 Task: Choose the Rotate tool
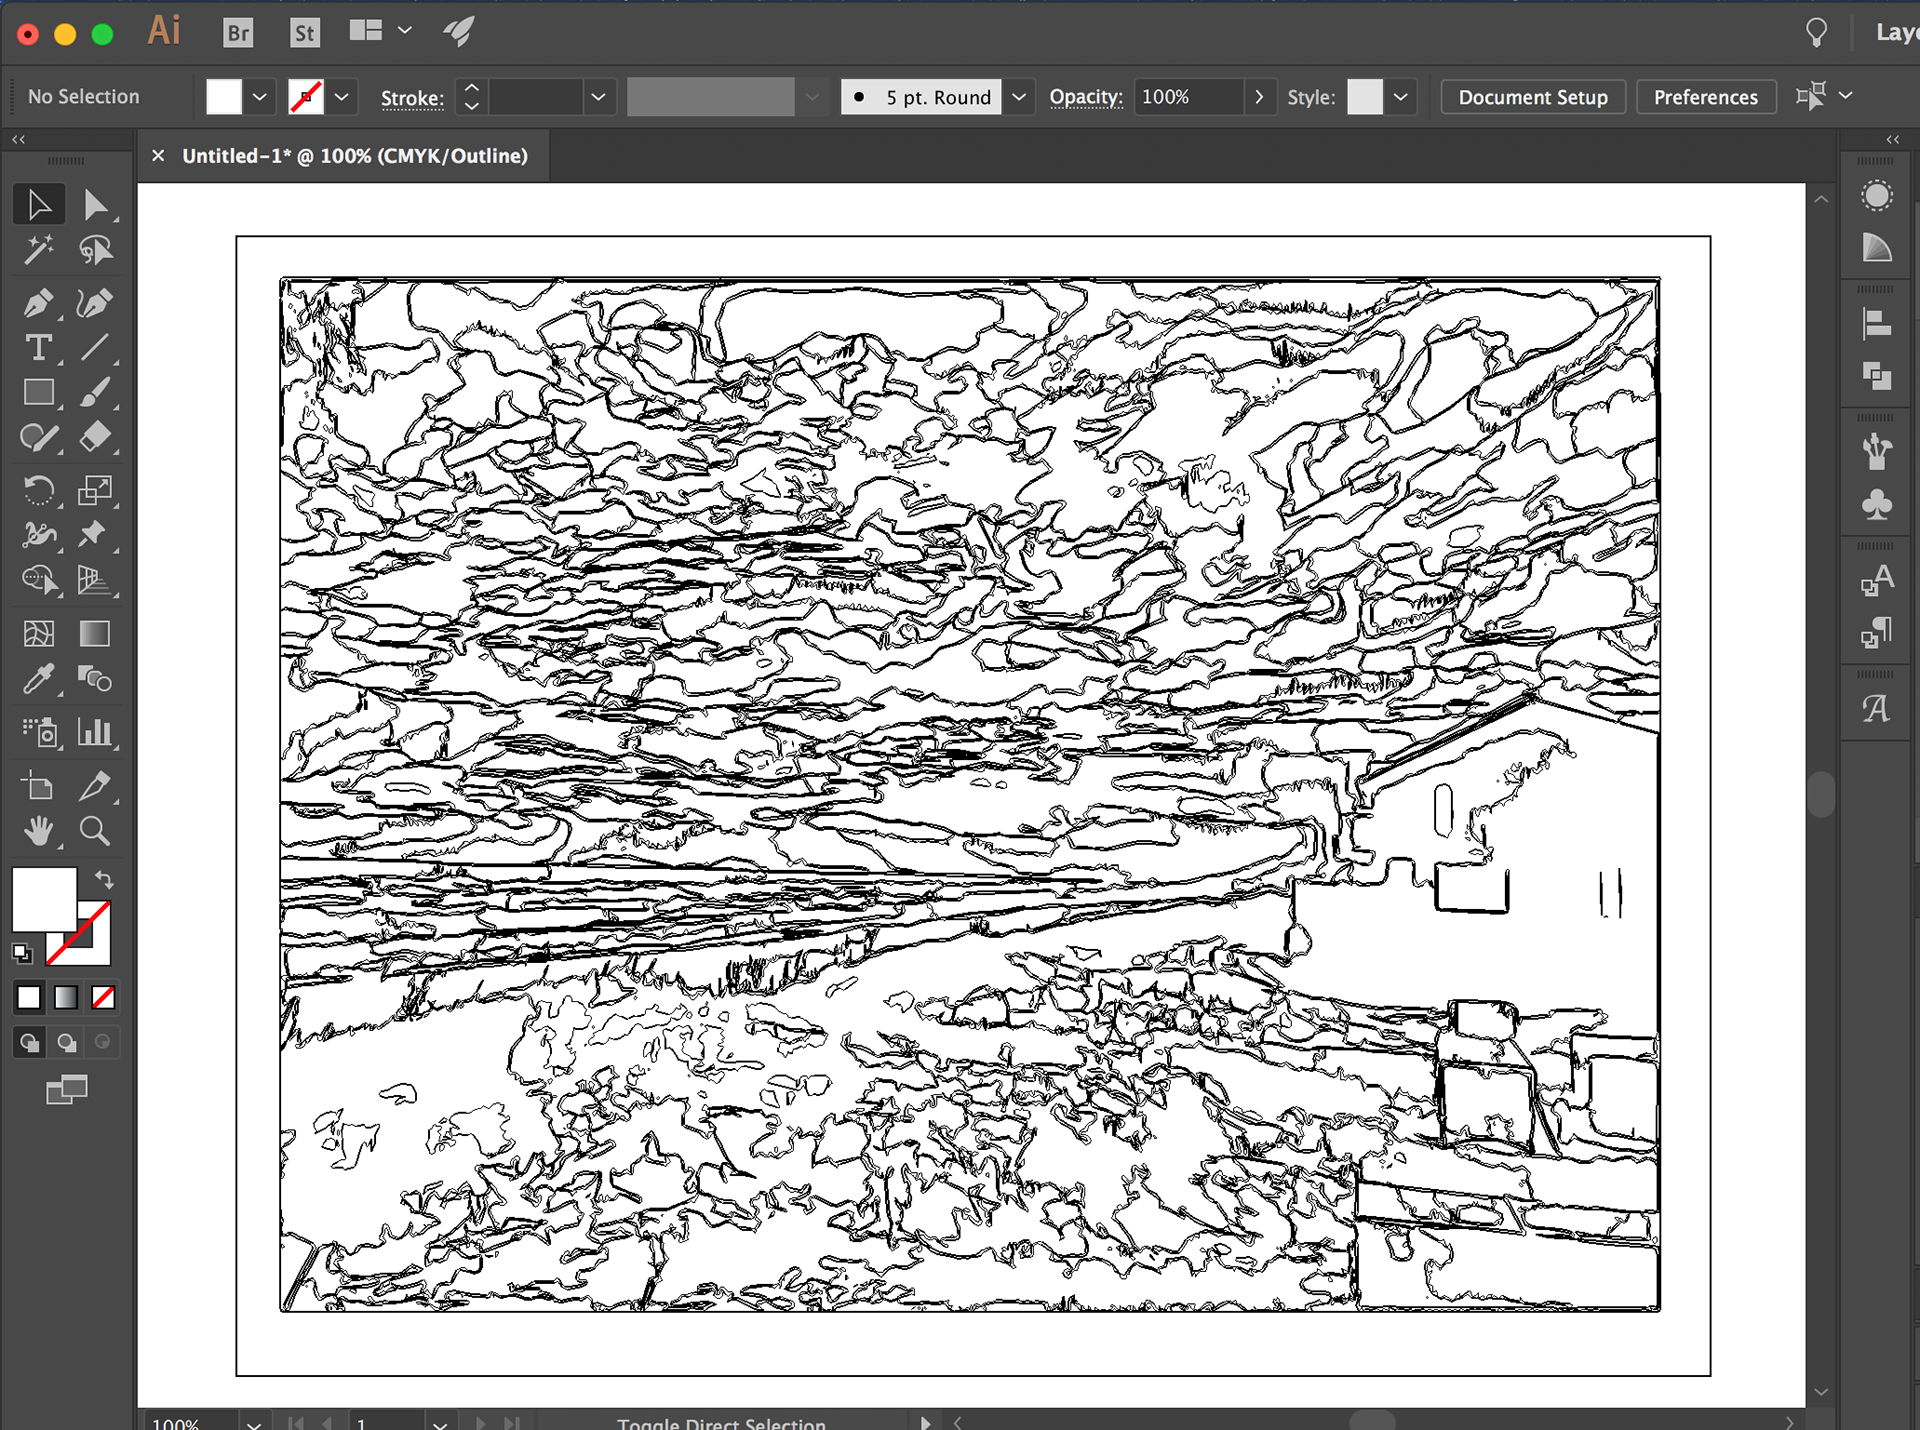(x=38, y=490)
